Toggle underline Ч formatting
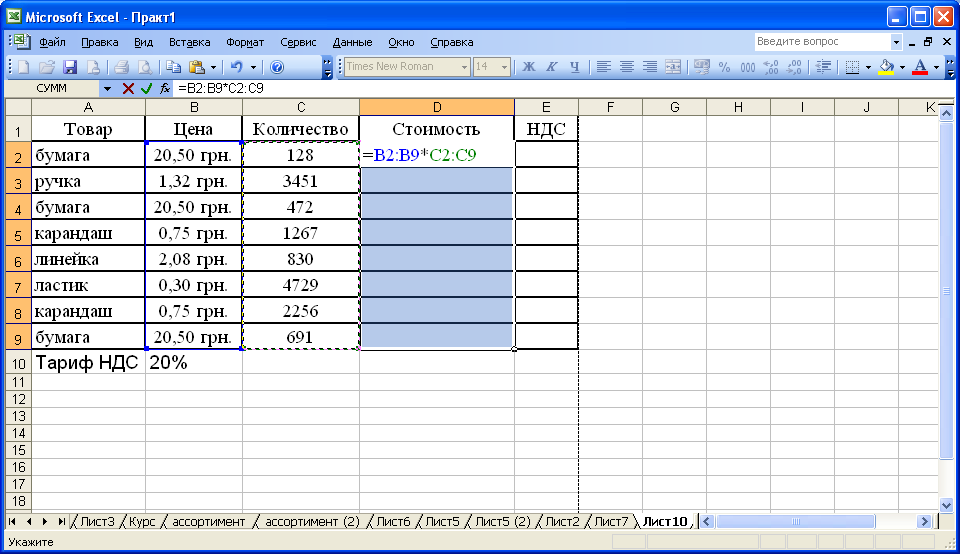This screenshot has height=554, width=960. coord(574,67)
